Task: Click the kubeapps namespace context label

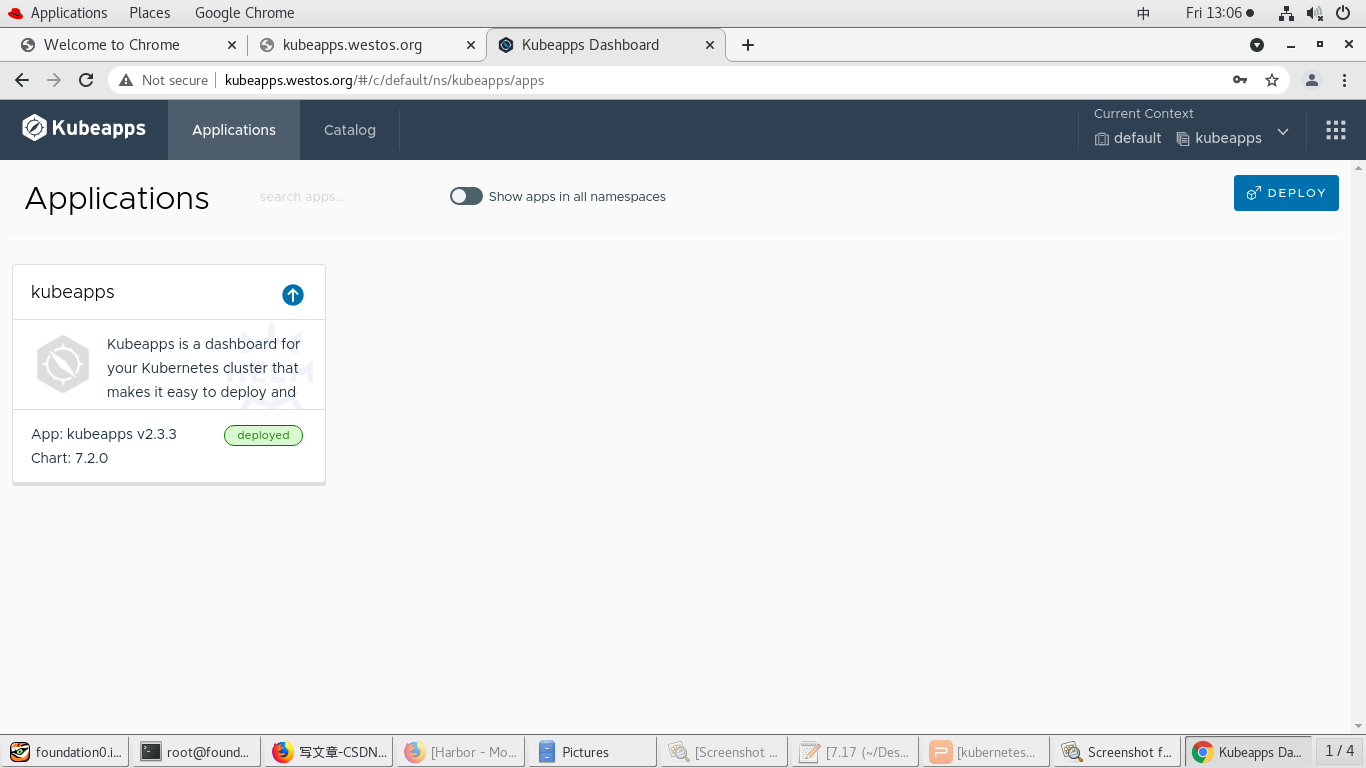Action: point(1219,138)
